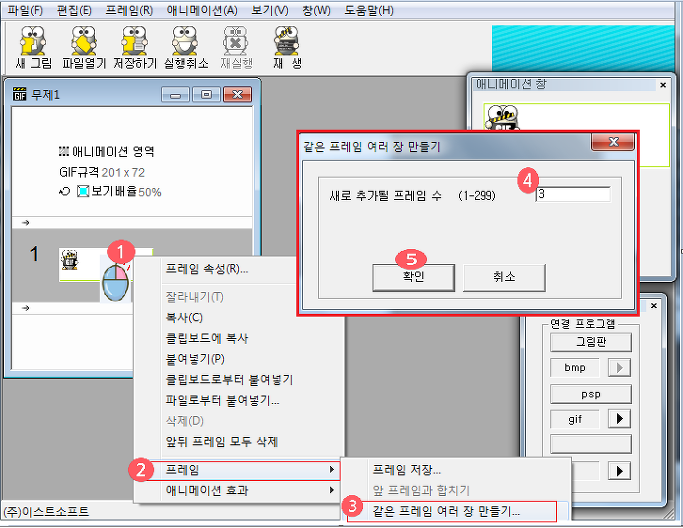Select frame 1 thumbnail in 무제1 window

point(105,265)
